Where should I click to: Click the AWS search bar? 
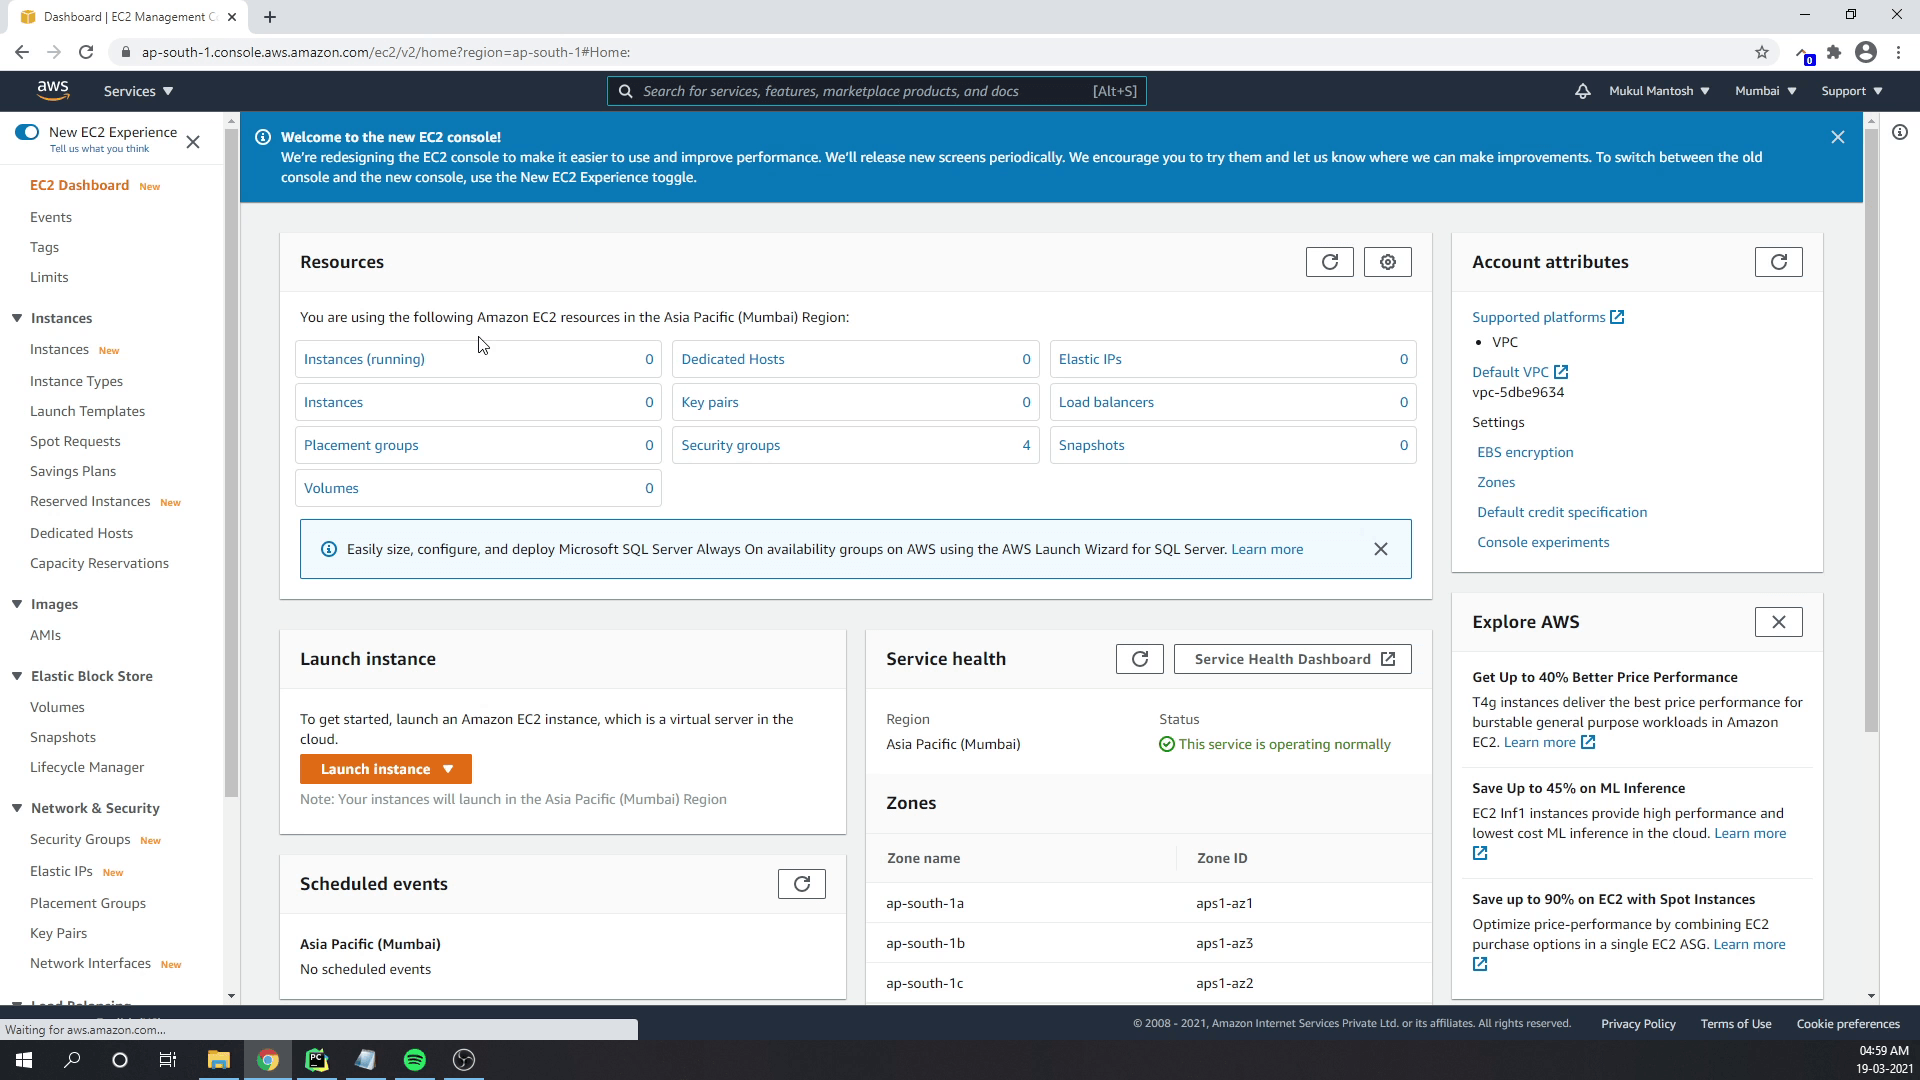tap(875, 90)
